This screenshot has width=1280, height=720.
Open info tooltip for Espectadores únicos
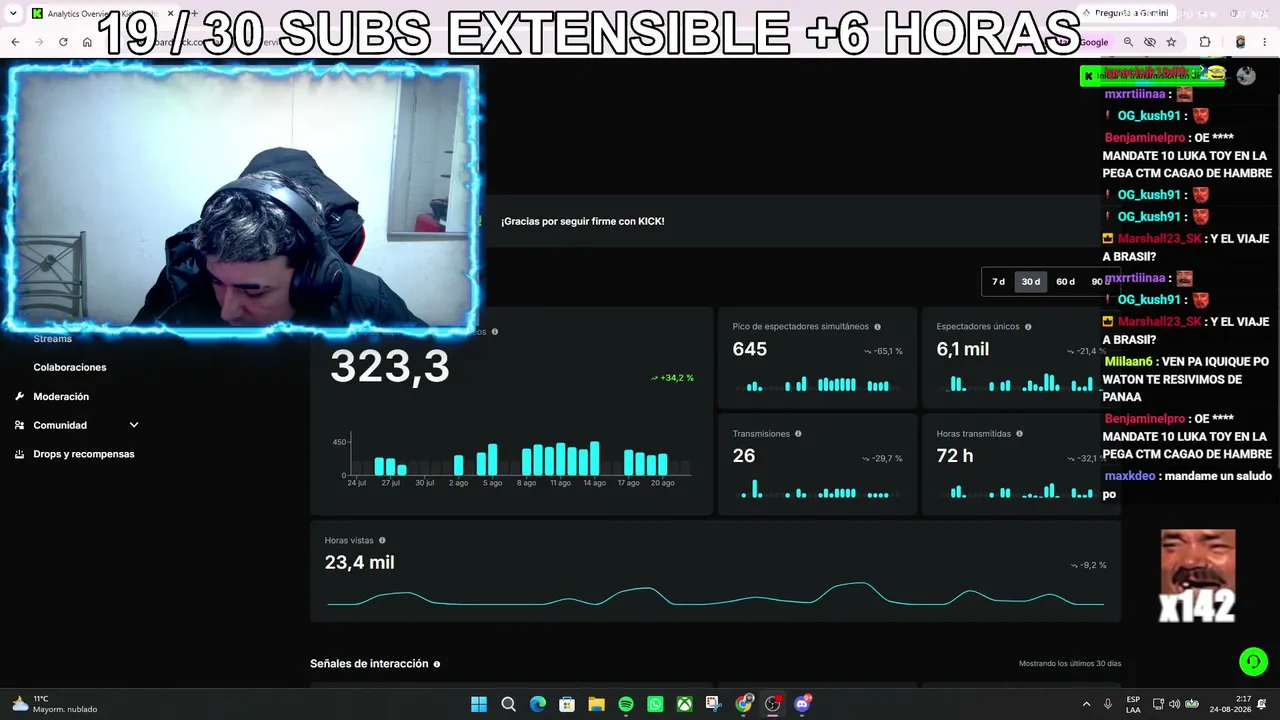coord(1027,327)
